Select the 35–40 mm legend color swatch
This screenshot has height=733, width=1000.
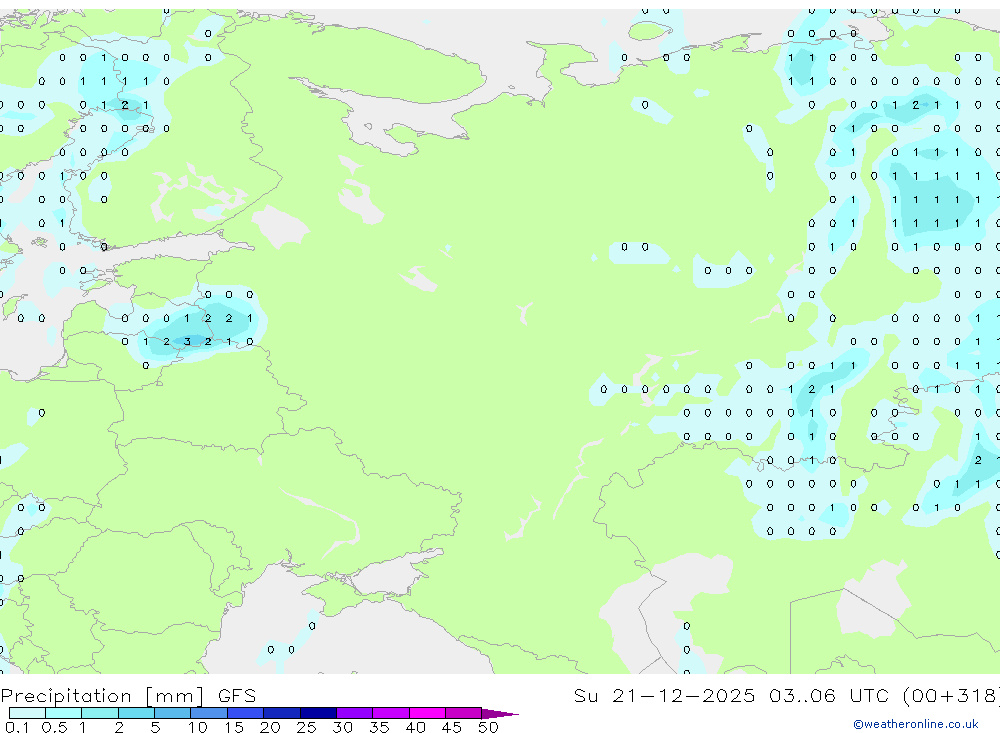coord(390,713)
